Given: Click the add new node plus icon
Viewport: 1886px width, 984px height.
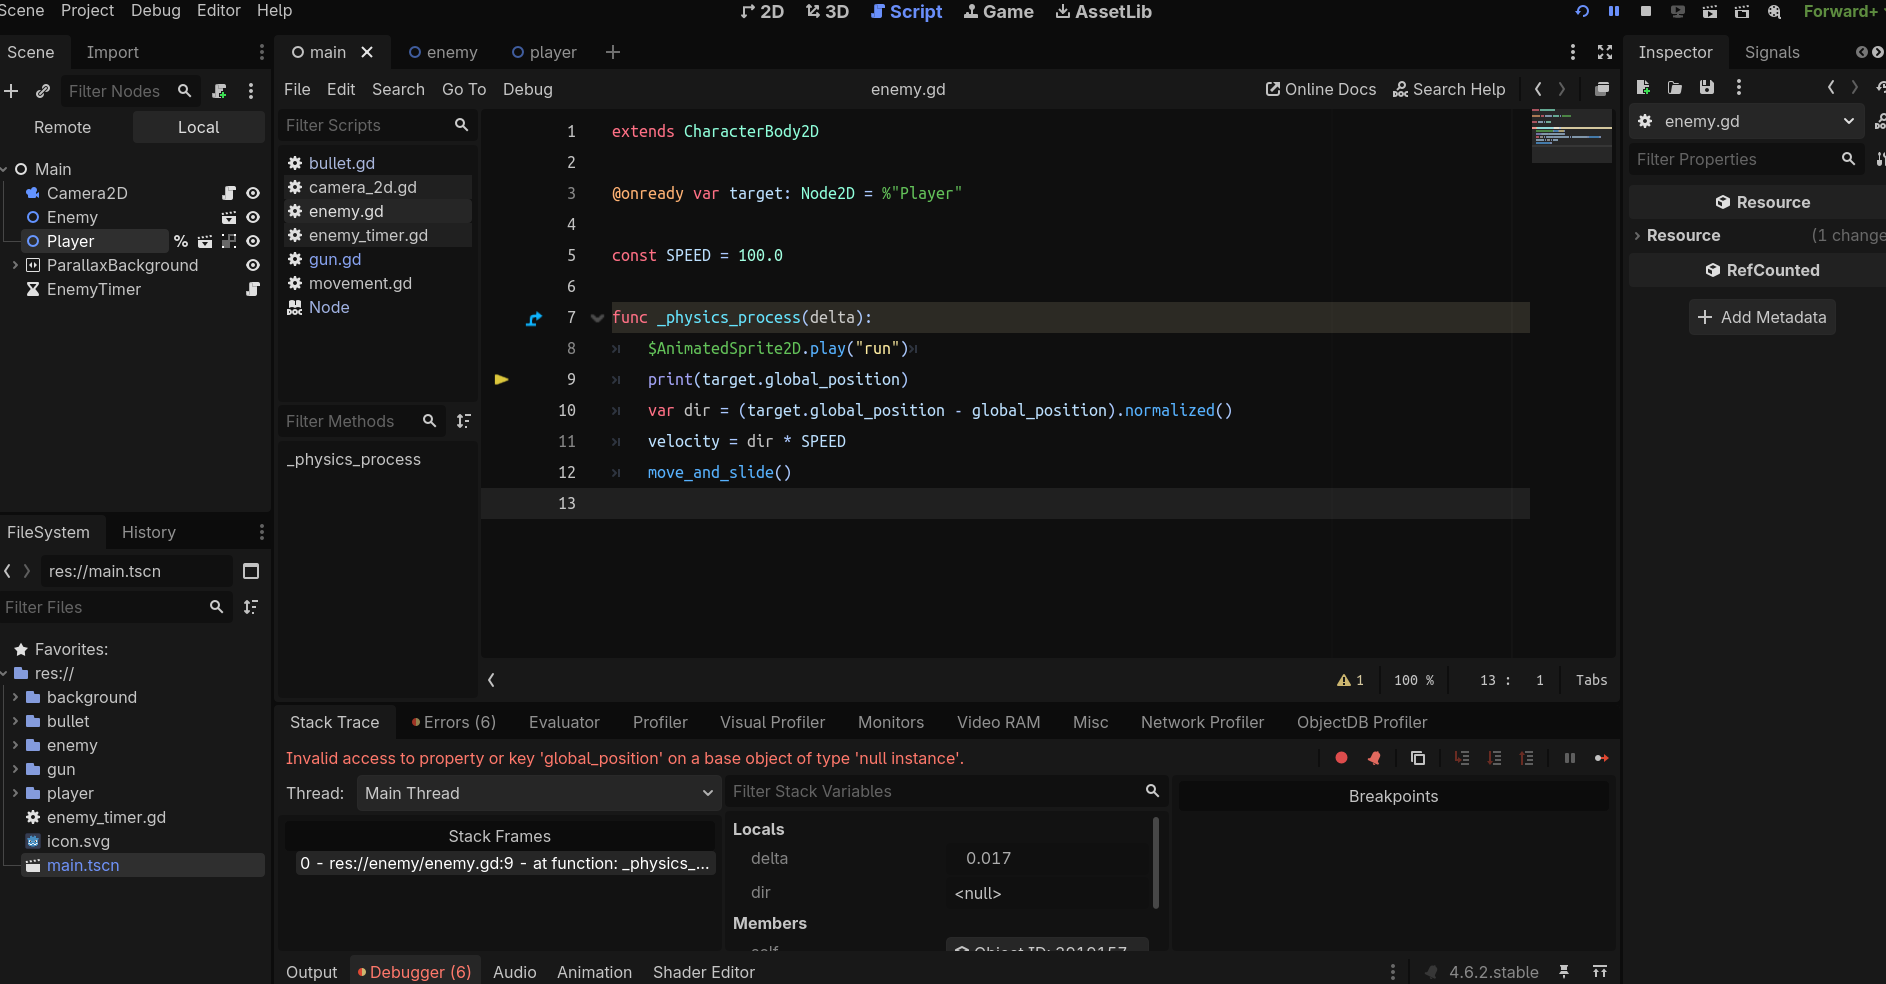Looking at the screenshot, I should point(11,91).
